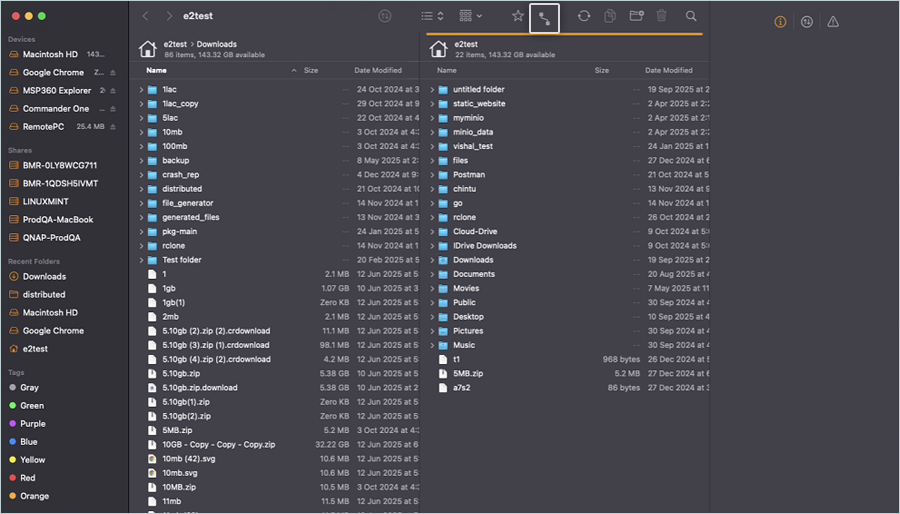Select the Purple tag in sidebar

[33, 423]
